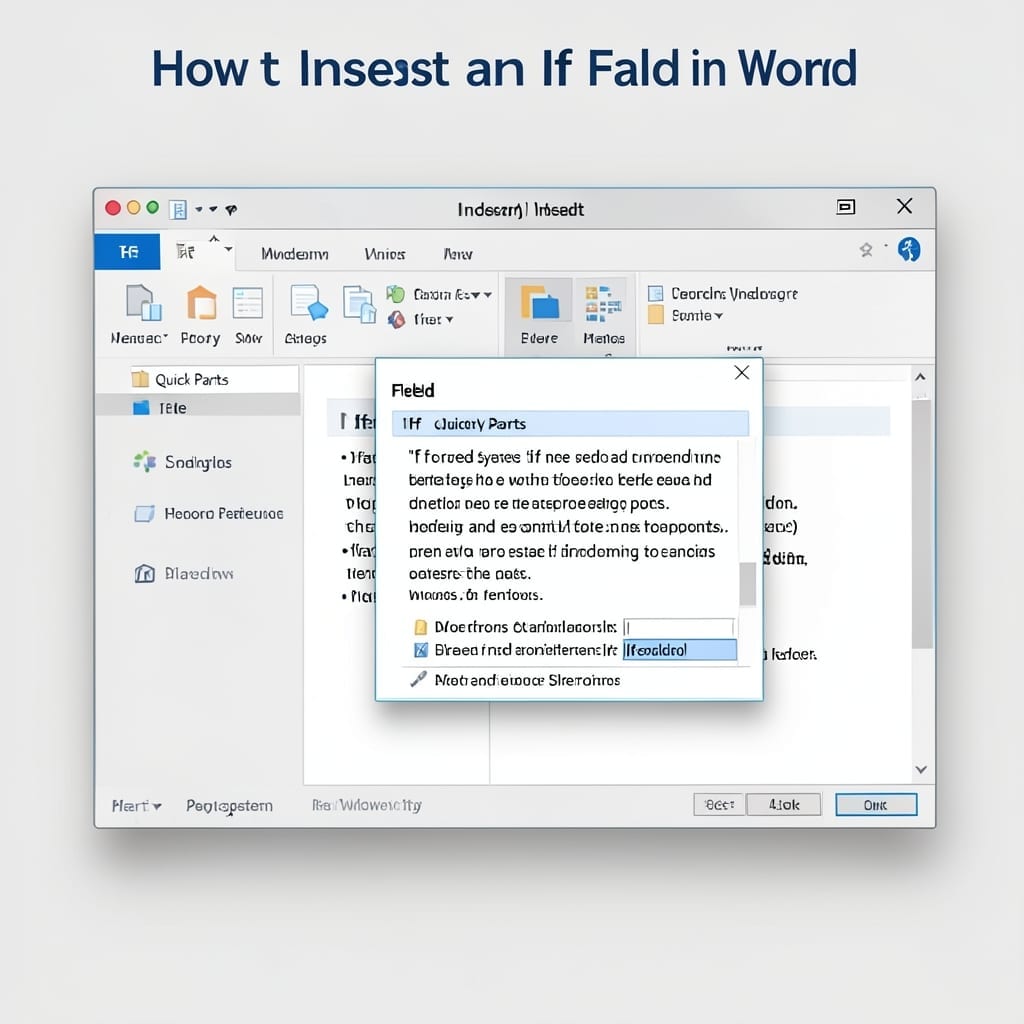The image size is (1024, 1024).
Task: Click the orange 'Poory' ribbon icon
Action: (201, 302)
